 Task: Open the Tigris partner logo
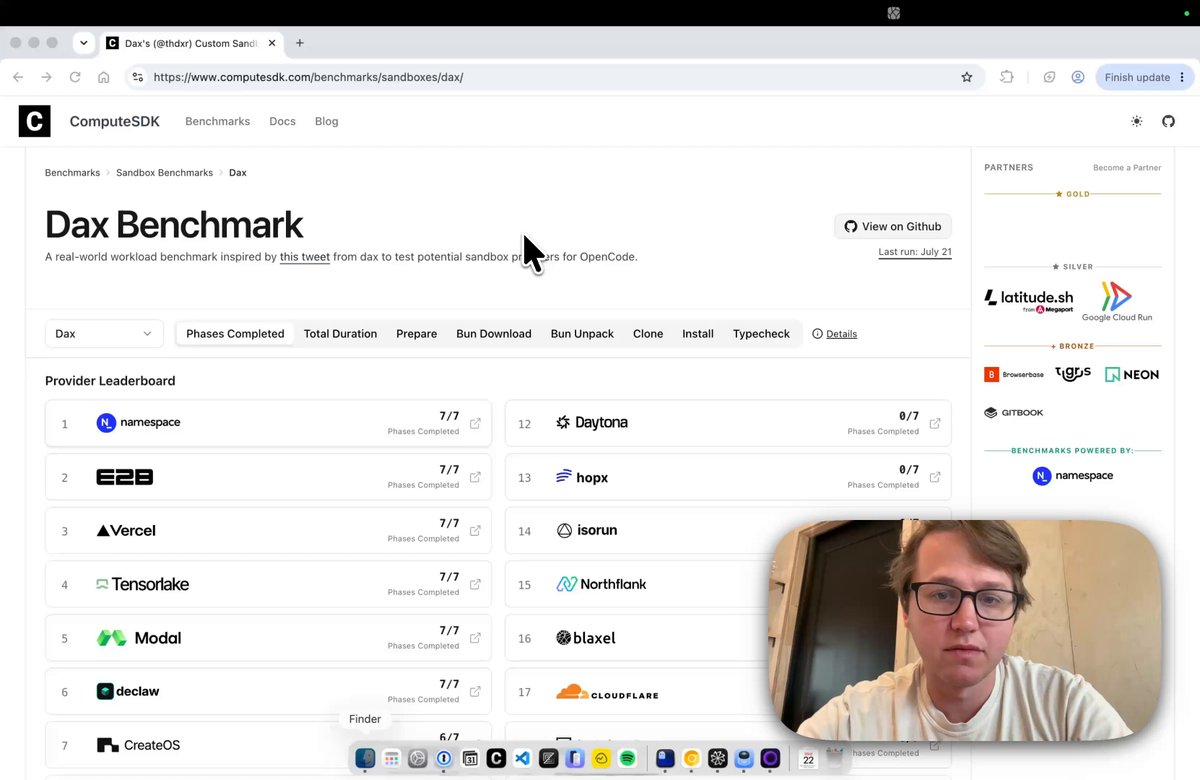(1073, 374)
